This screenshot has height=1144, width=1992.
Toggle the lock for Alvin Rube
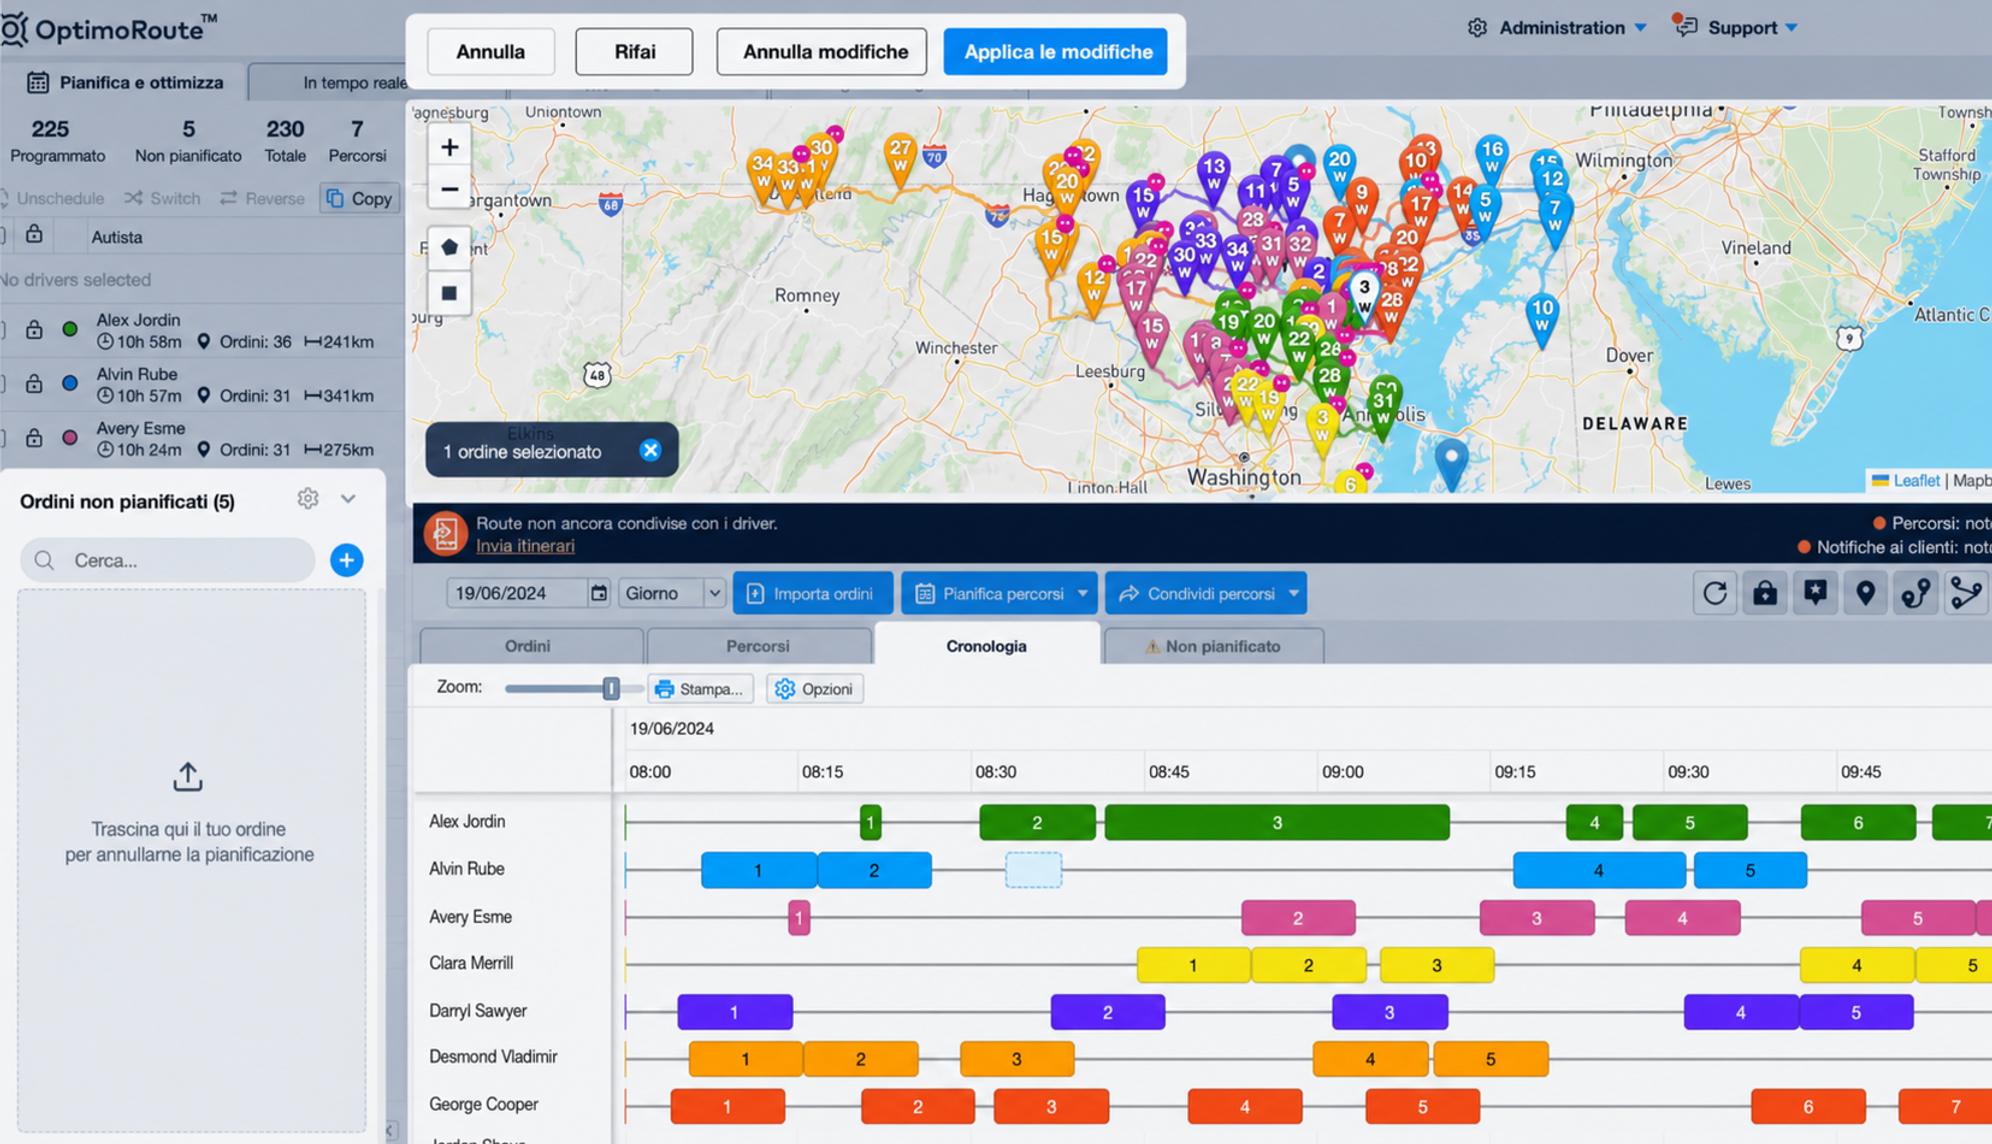coord(34,383)
